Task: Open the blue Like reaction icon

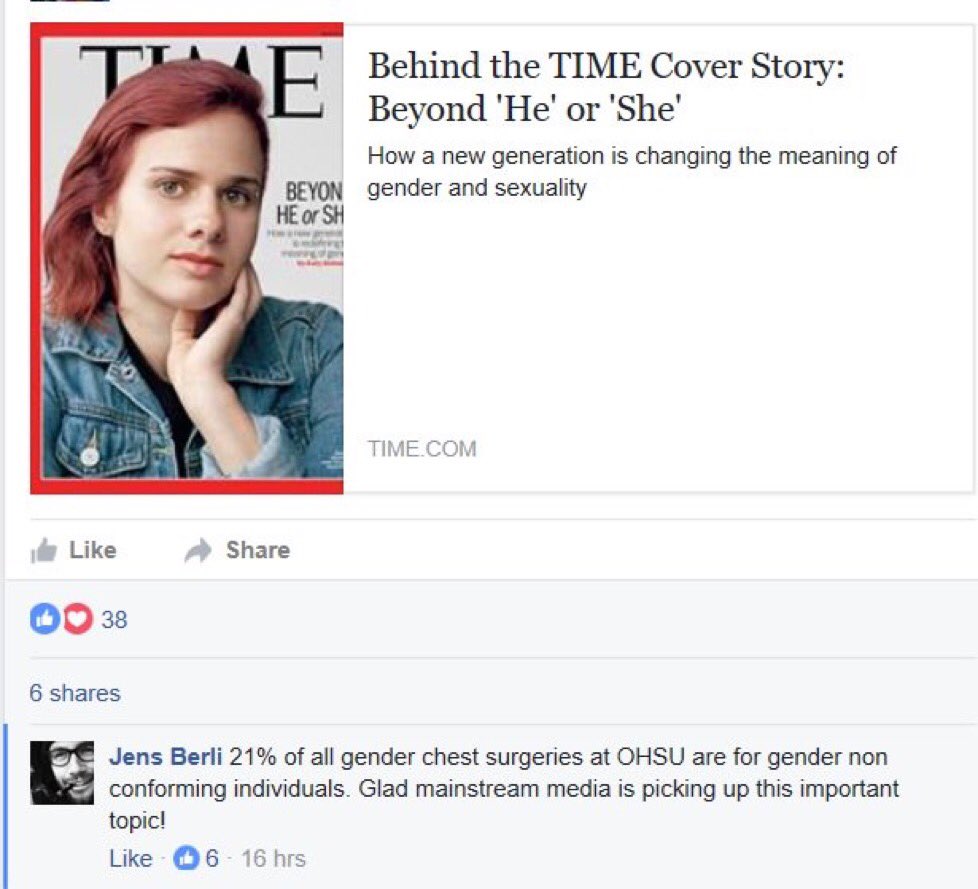Action: [44, 619]
